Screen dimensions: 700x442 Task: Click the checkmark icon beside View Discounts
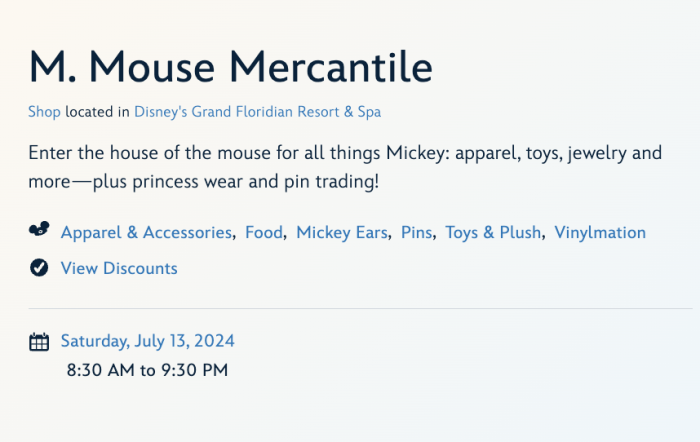[39, 268]
